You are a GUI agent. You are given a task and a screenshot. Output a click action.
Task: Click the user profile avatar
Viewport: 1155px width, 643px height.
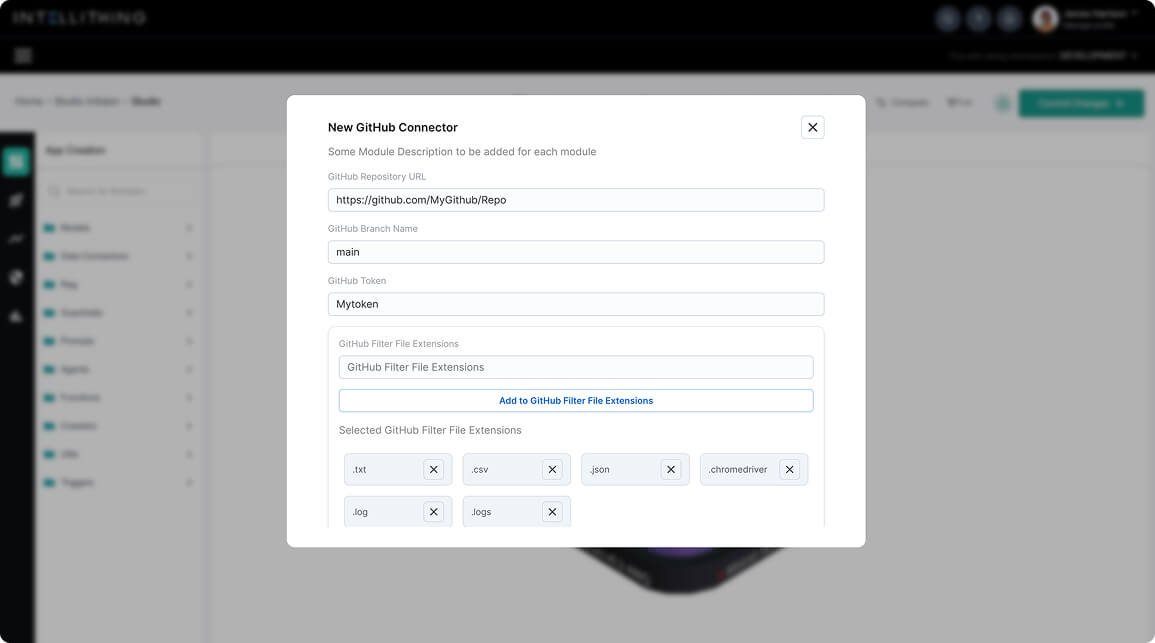(x=1045, y=18)
